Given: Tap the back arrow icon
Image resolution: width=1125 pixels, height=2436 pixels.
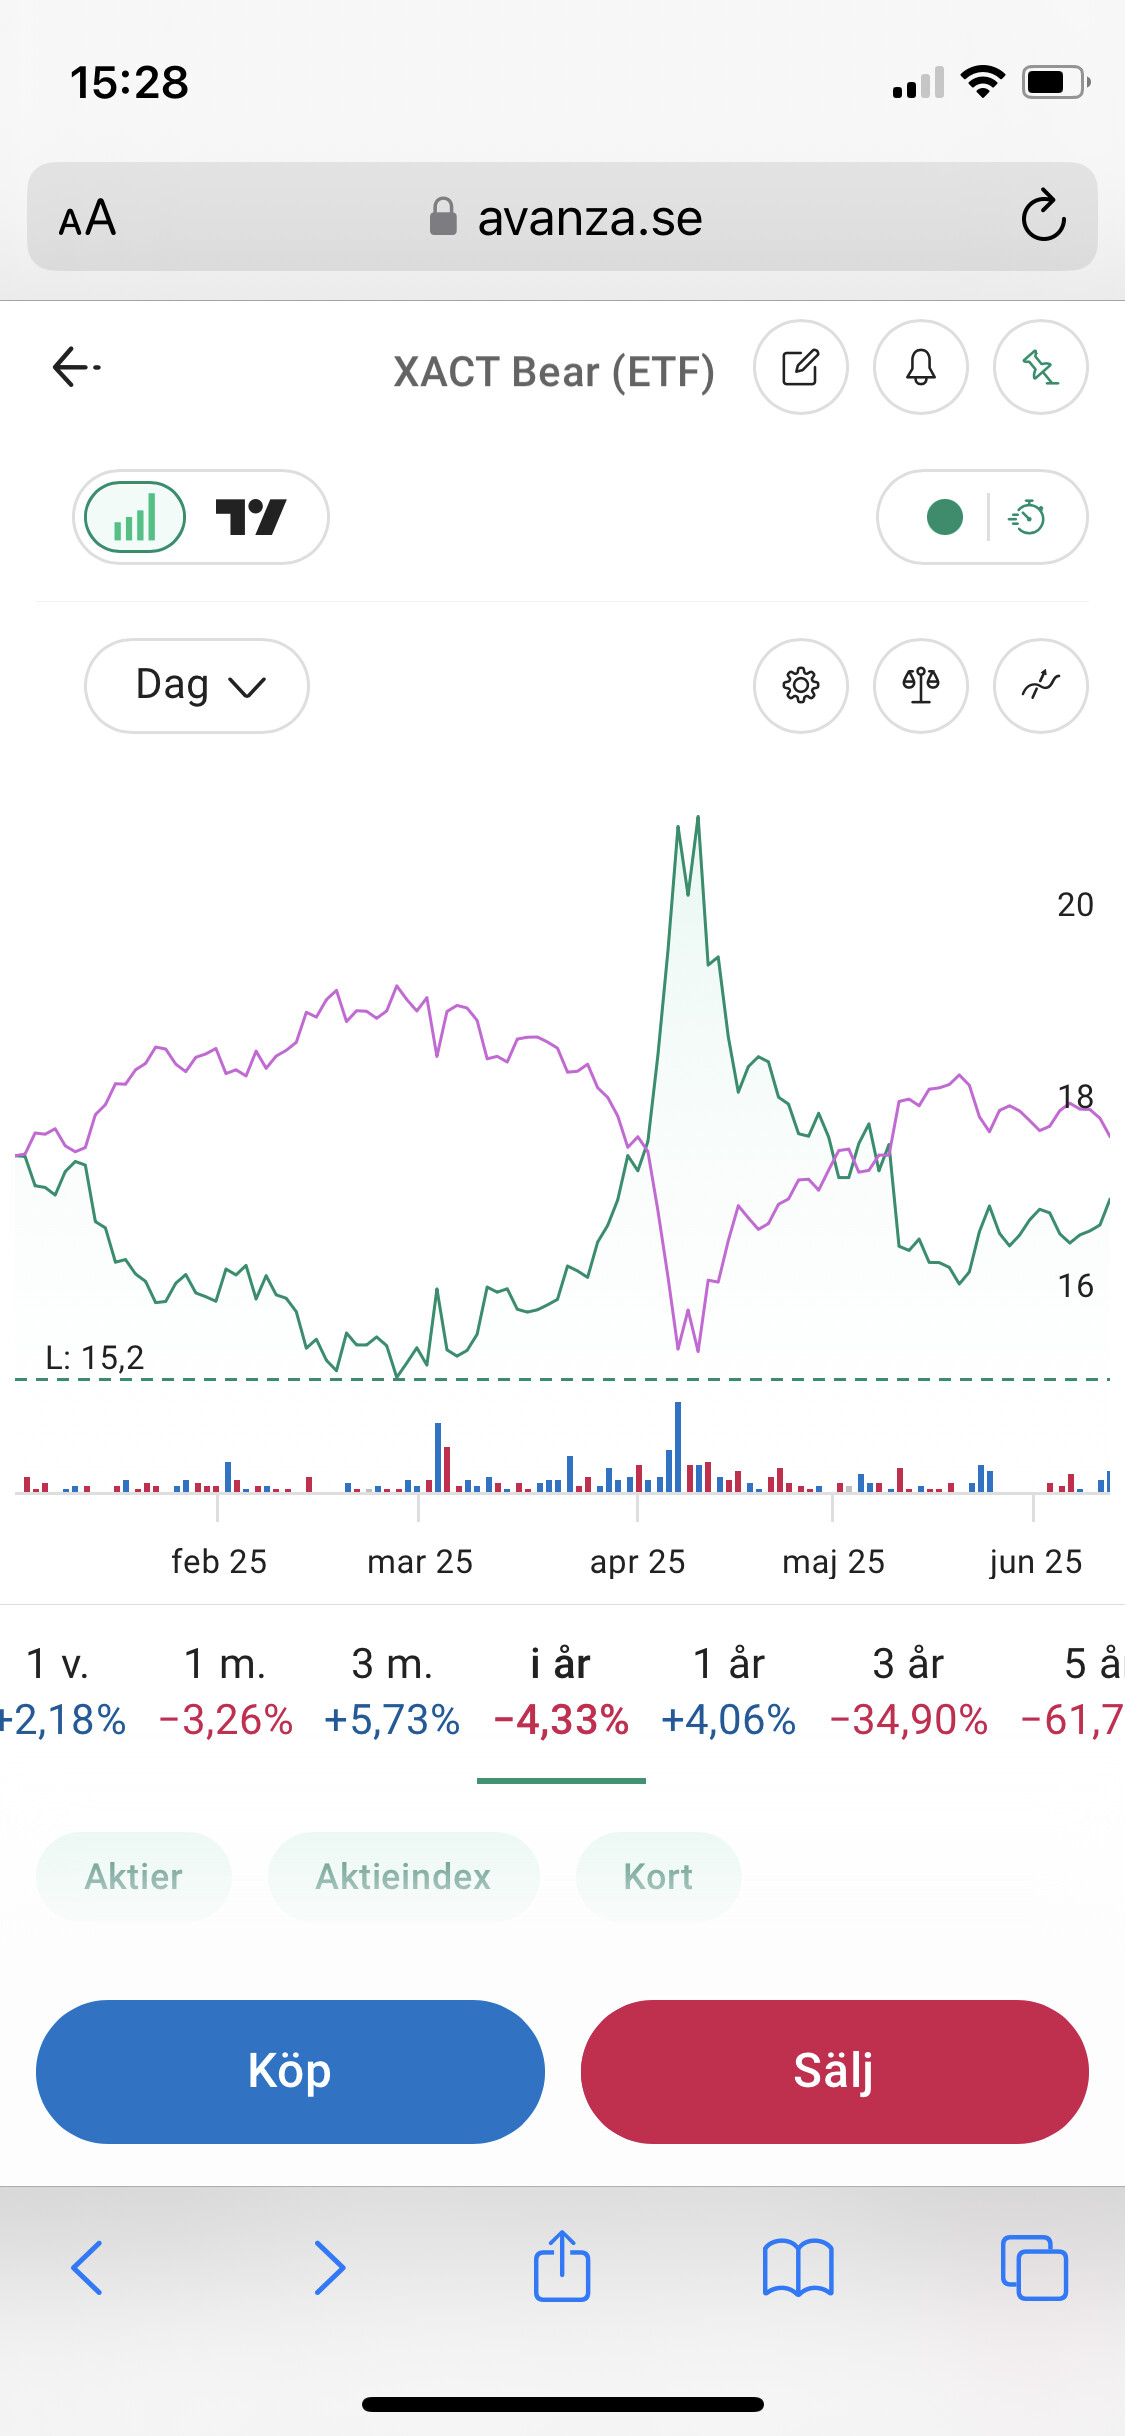Looking at the screenshot, I should tap(76, 367).
